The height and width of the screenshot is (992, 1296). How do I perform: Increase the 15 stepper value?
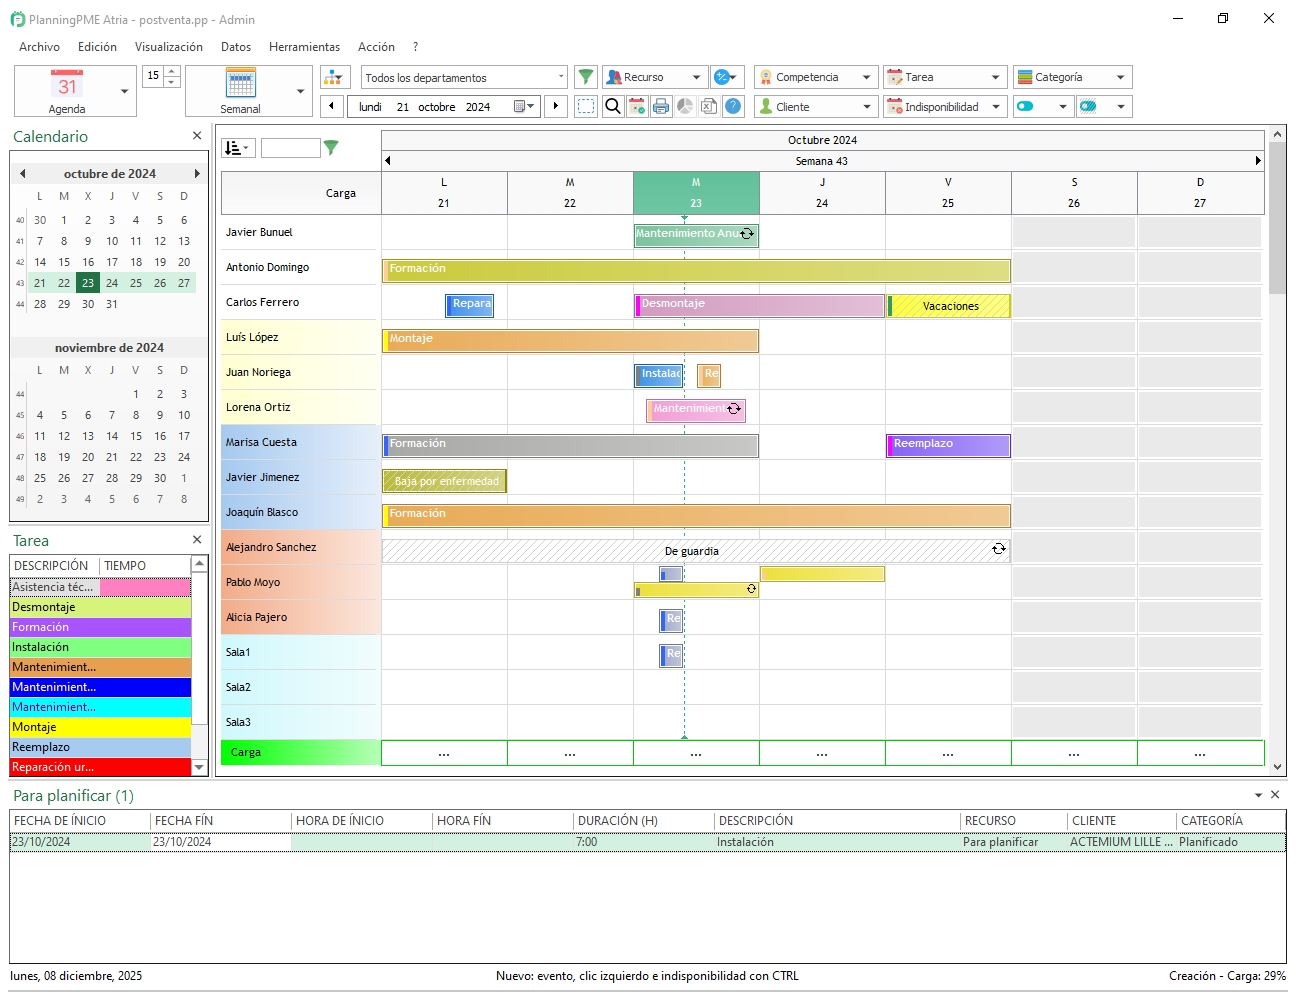(172, 71)
